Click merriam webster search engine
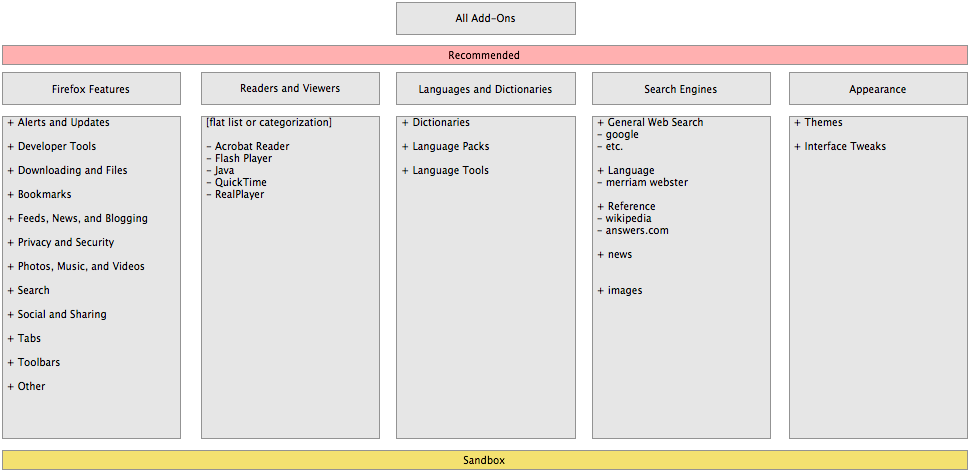 [646, 182]
